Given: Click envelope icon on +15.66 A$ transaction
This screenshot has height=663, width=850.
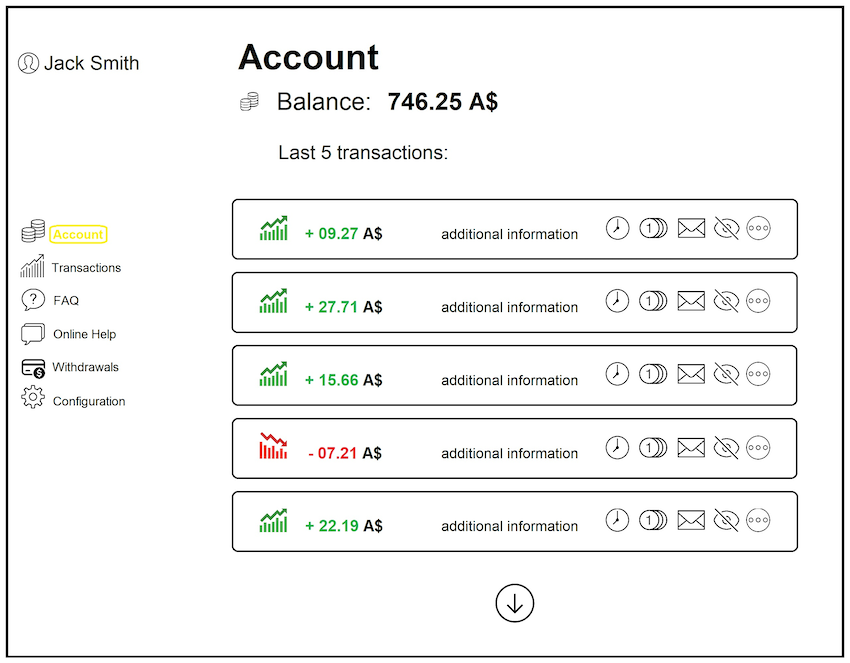Looking at the screenshot, I should (691, 374).
